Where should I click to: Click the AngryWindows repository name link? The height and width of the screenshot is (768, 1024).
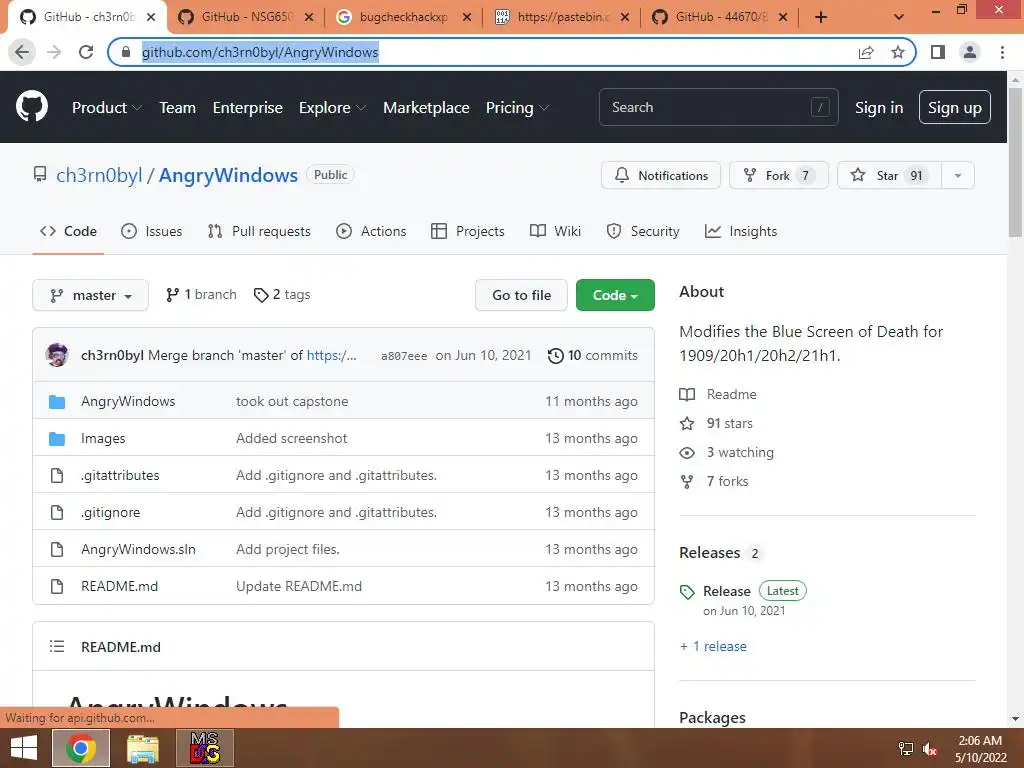(228, 175)
